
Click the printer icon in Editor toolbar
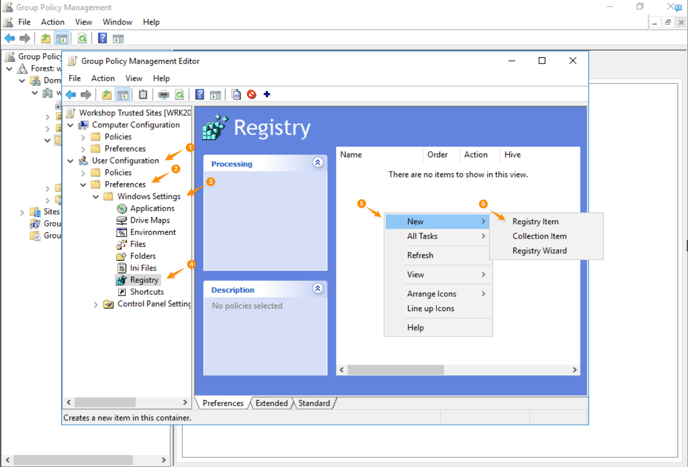point(164,94)
